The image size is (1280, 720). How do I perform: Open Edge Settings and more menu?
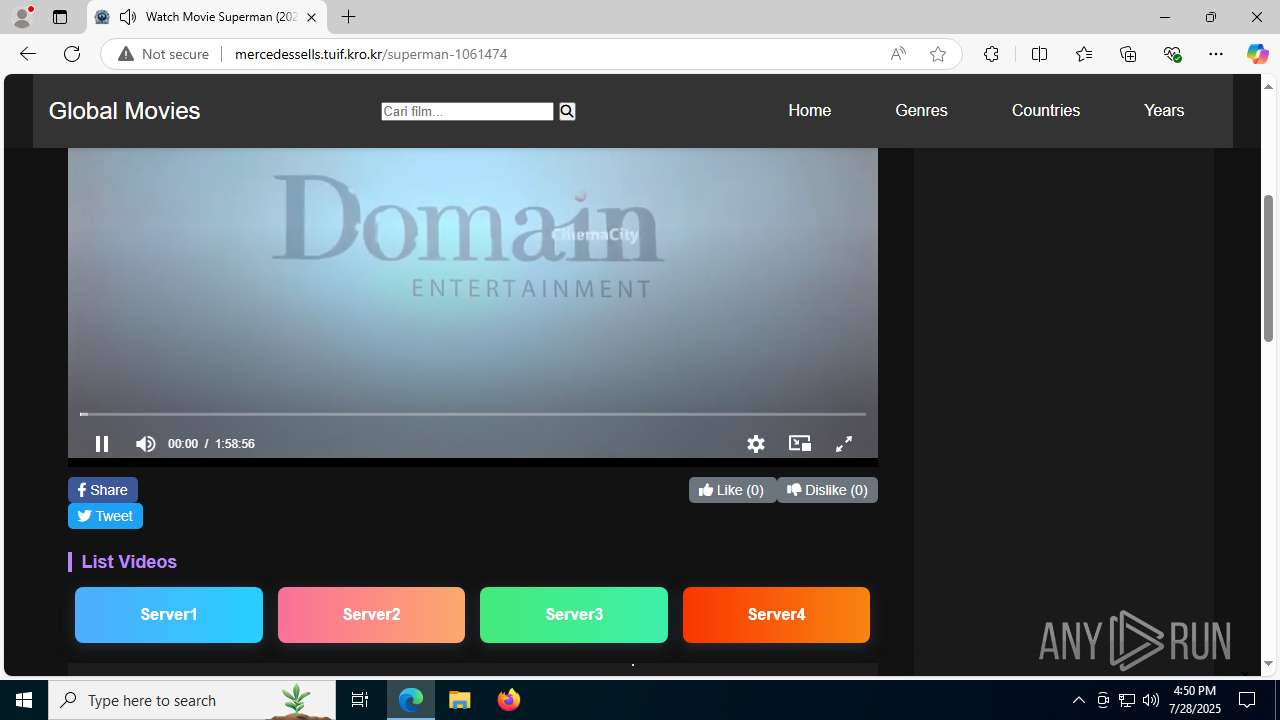pyautogui.click(x=1216, y=54)
